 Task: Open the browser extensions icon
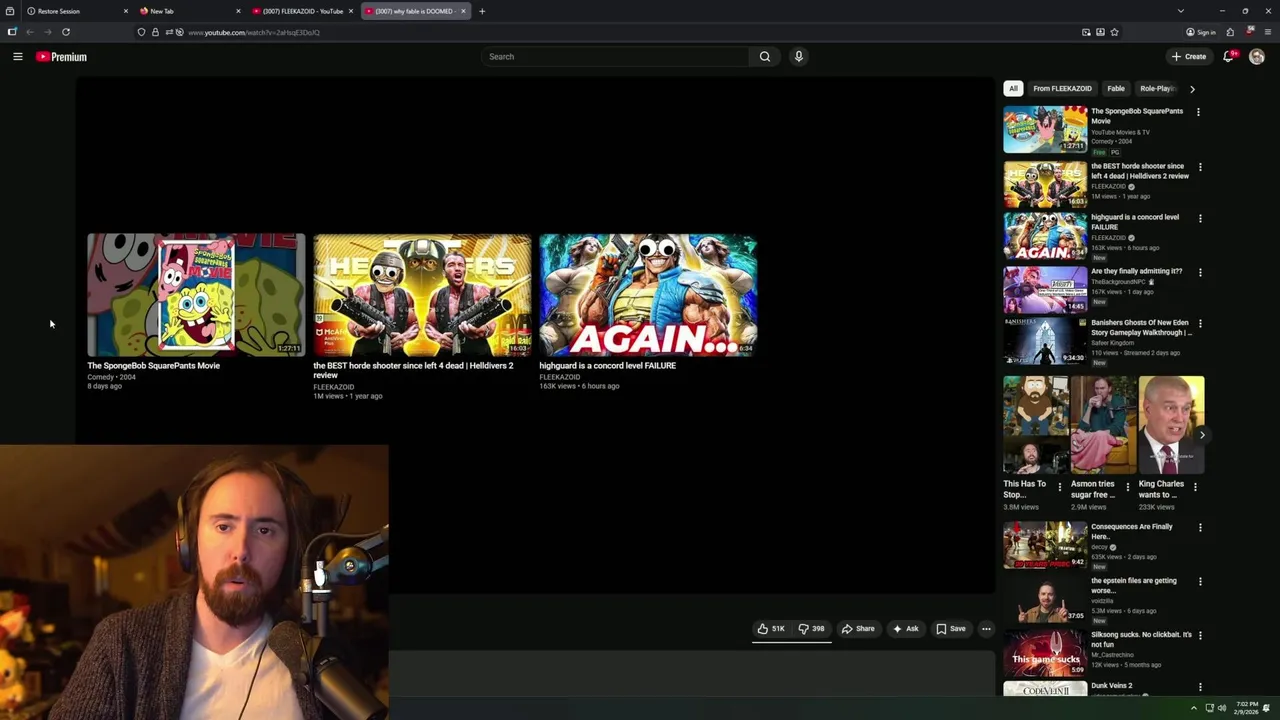coord(1230,32)
